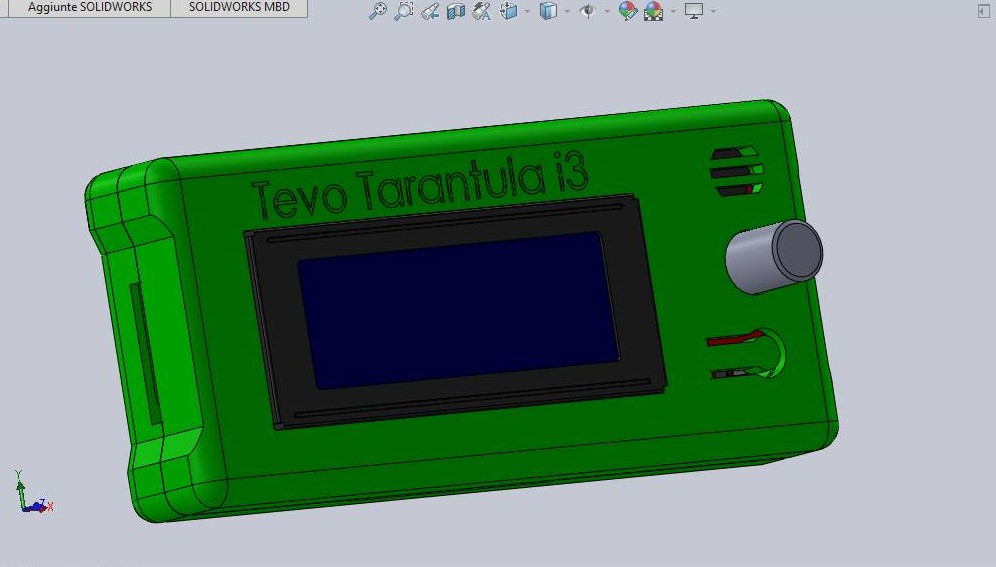Viewport: 996px width, 567px height.
Task: Click the View Orientation icon
Action: [x=508, y=11]
